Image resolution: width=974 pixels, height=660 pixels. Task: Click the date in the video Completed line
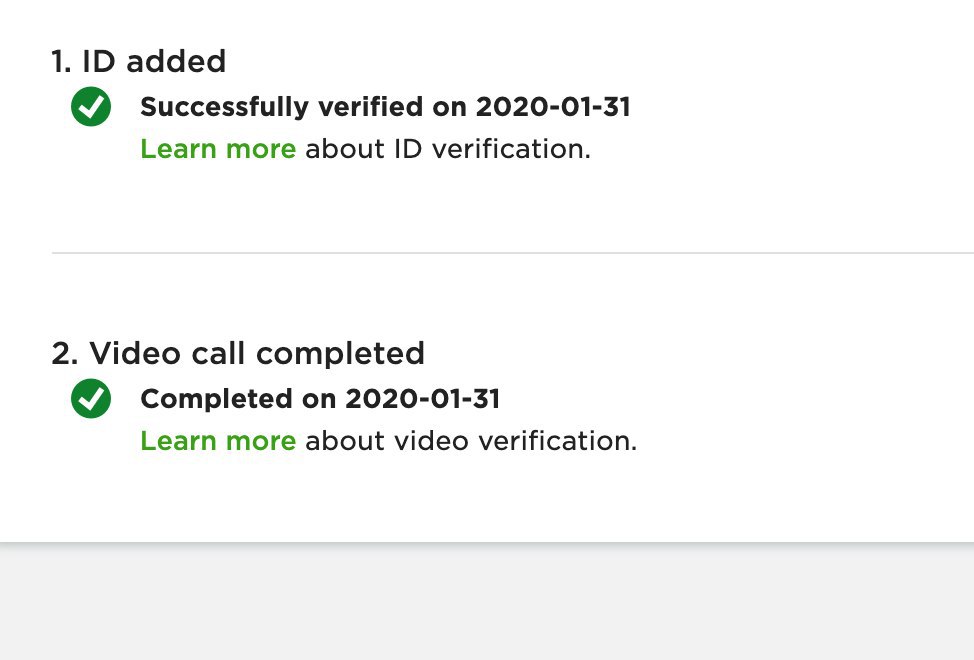422,399
